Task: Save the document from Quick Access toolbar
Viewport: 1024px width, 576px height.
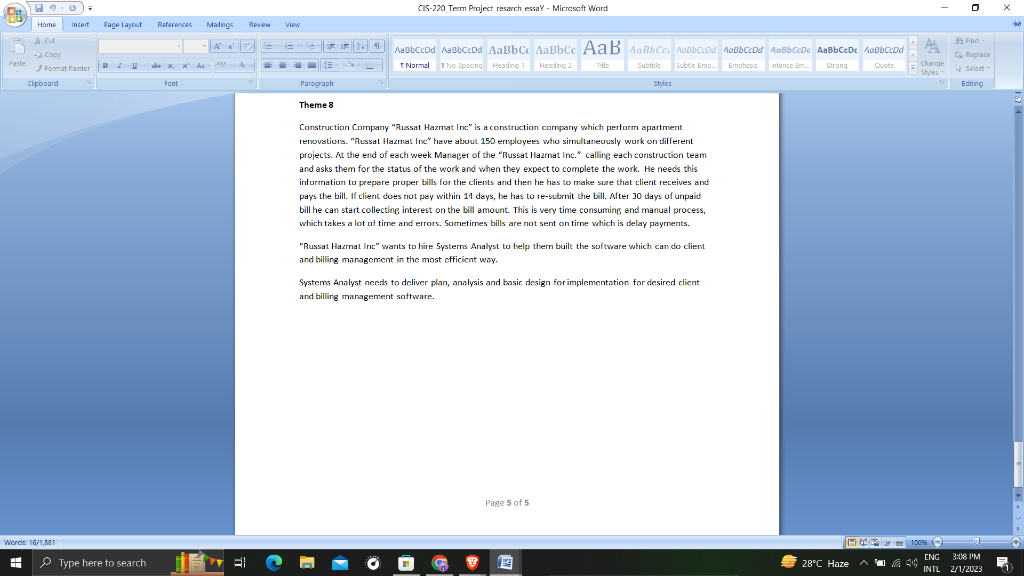Action: coord(39,8)
